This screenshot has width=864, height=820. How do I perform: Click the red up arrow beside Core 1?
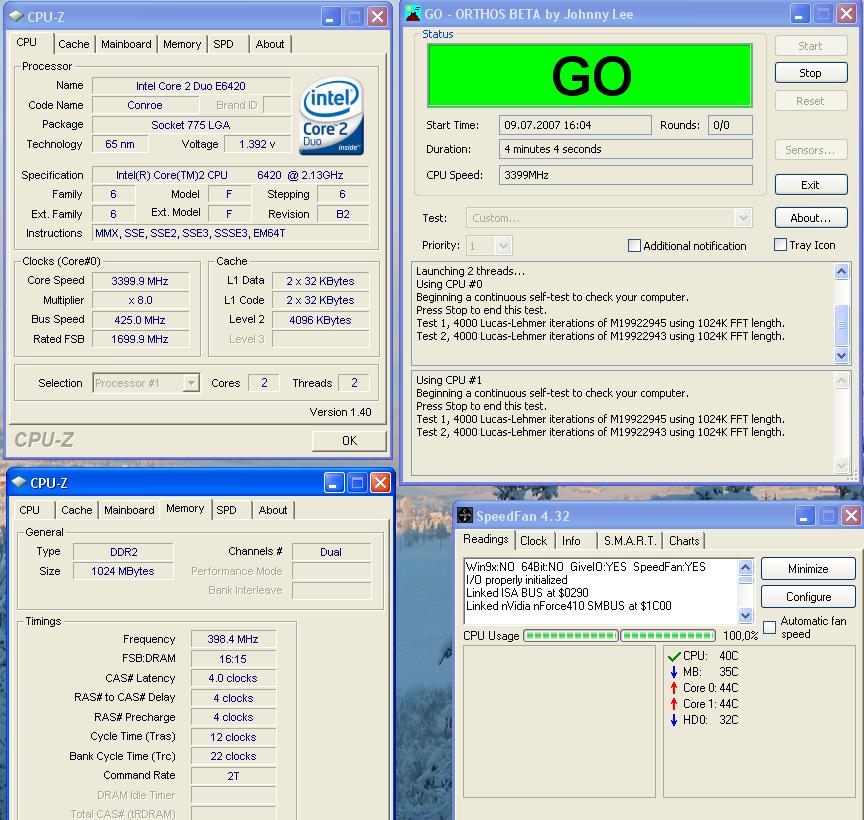673,704
